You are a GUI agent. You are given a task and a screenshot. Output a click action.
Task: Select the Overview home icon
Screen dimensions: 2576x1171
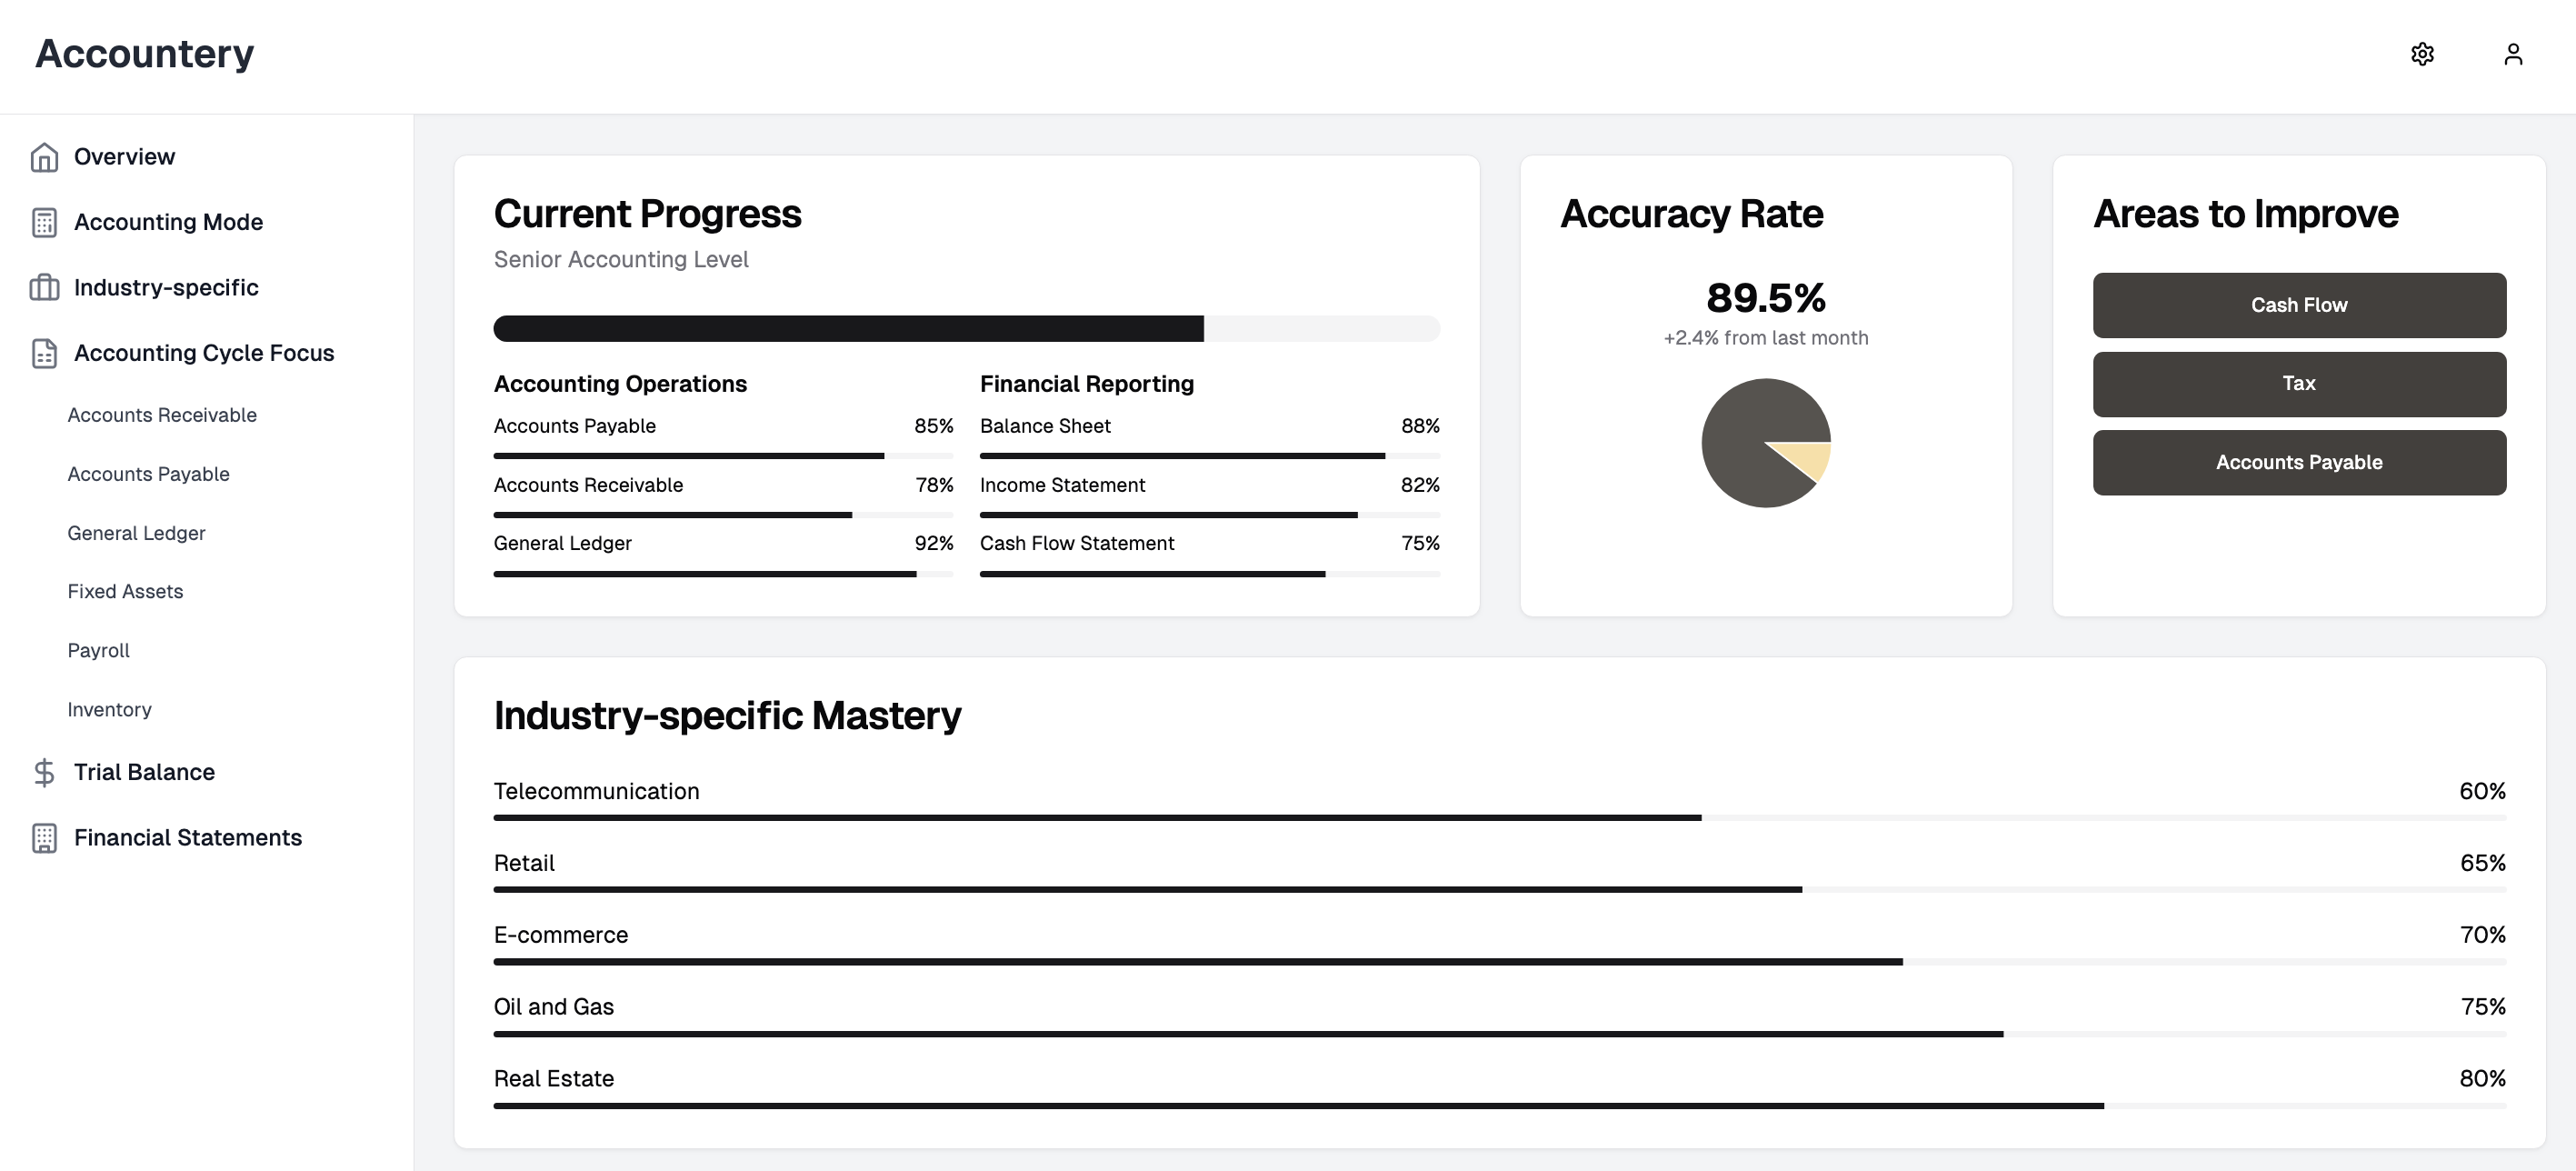coord(44,156)
